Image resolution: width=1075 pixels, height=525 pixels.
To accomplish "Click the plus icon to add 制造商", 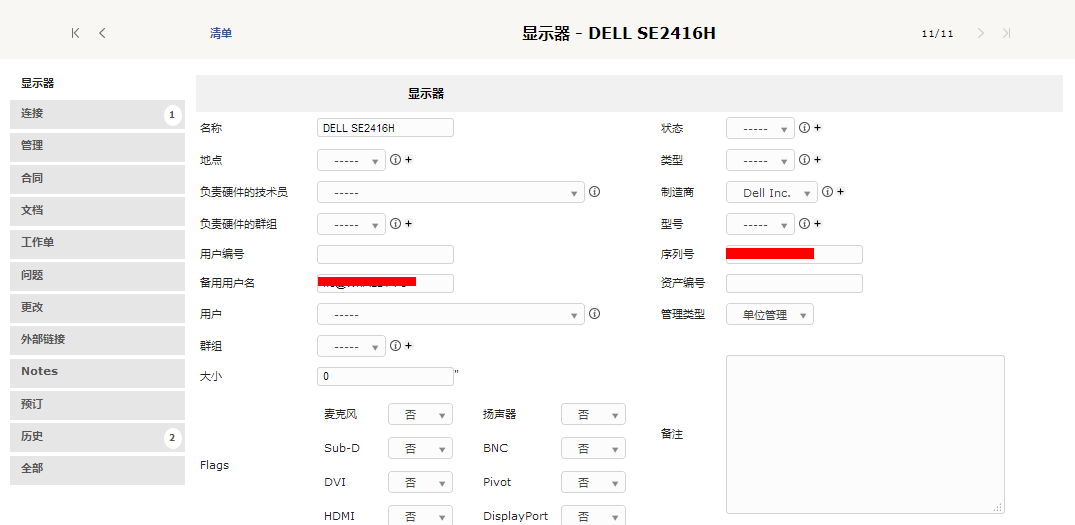I will click(x=840, y=192).
